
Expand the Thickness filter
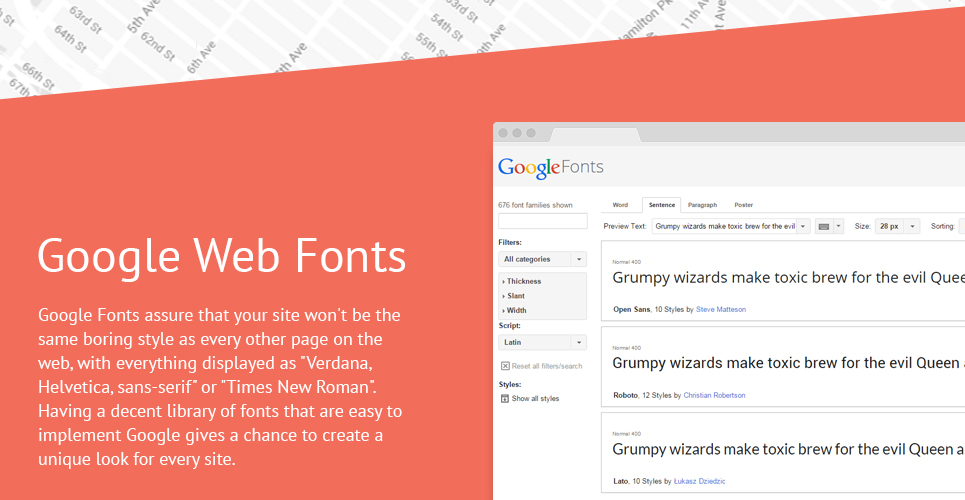click(522, 281)
